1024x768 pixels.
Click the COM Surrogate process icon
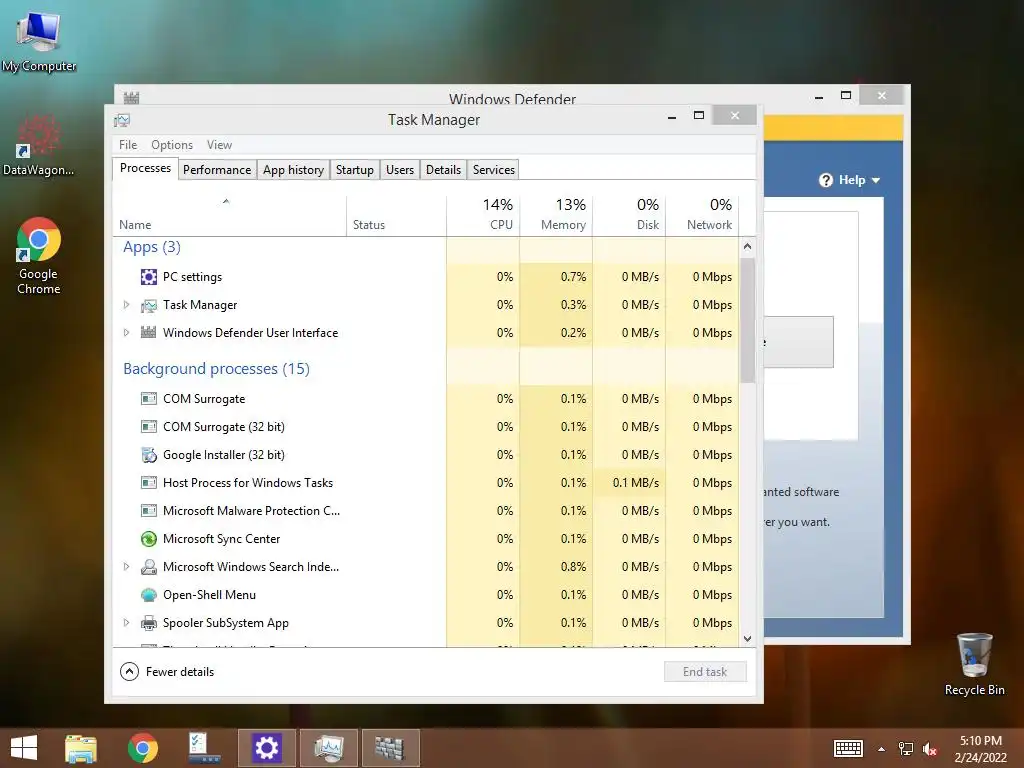(x=148, y=398)
